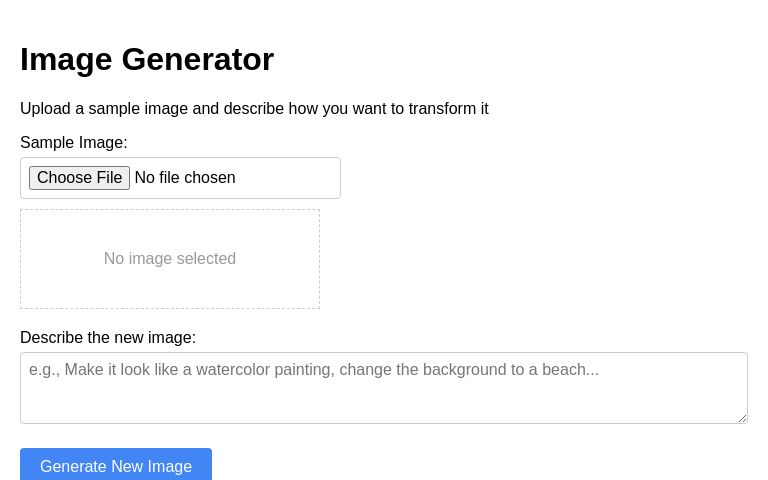Click the "Sample Image:" label
The image size is (768, 480).
(x=74, y=143)
